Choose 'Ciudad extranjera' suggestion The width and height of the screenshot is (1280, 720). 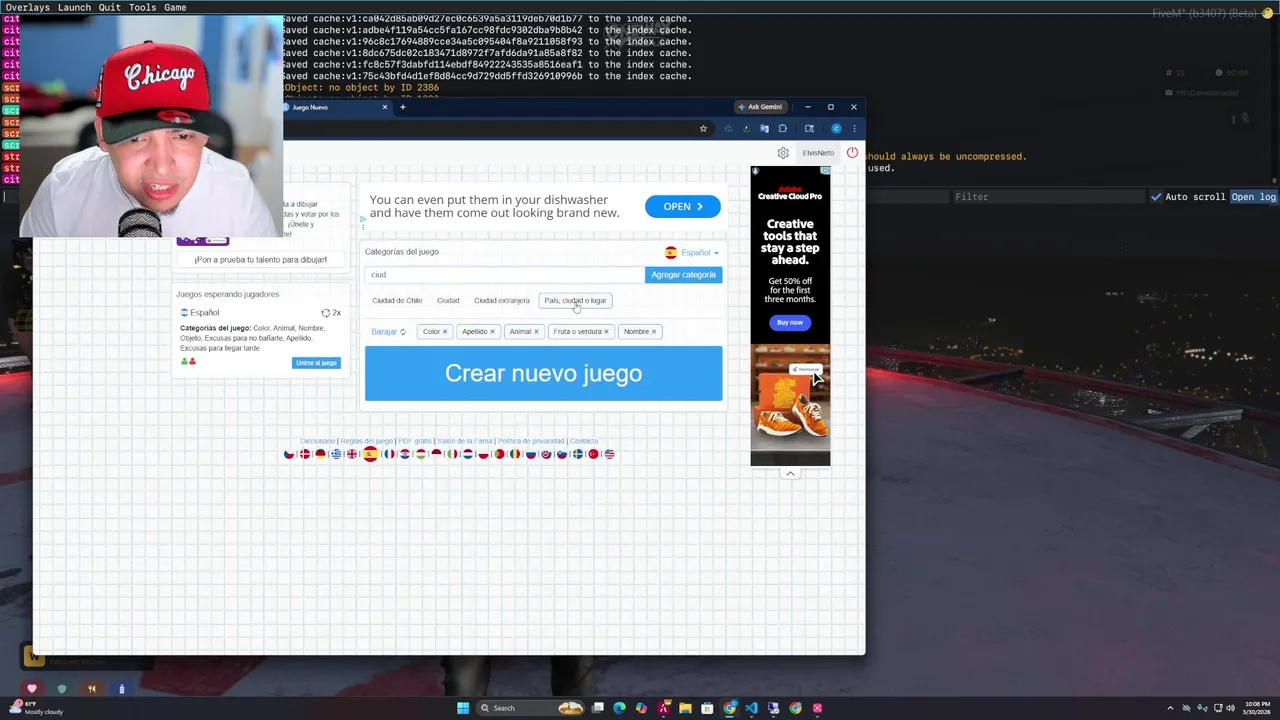(502, 300)
